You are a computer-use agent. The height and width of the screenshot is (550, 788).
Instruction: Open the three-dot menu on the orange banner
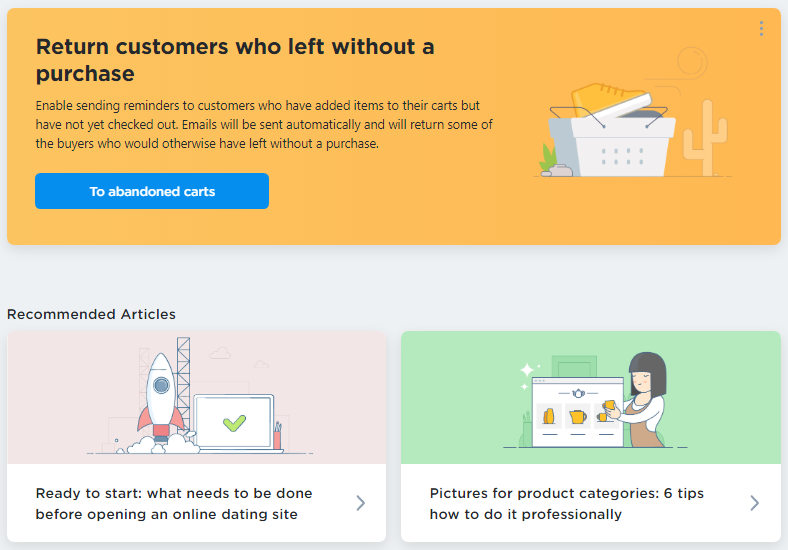[x=761, y=28]
